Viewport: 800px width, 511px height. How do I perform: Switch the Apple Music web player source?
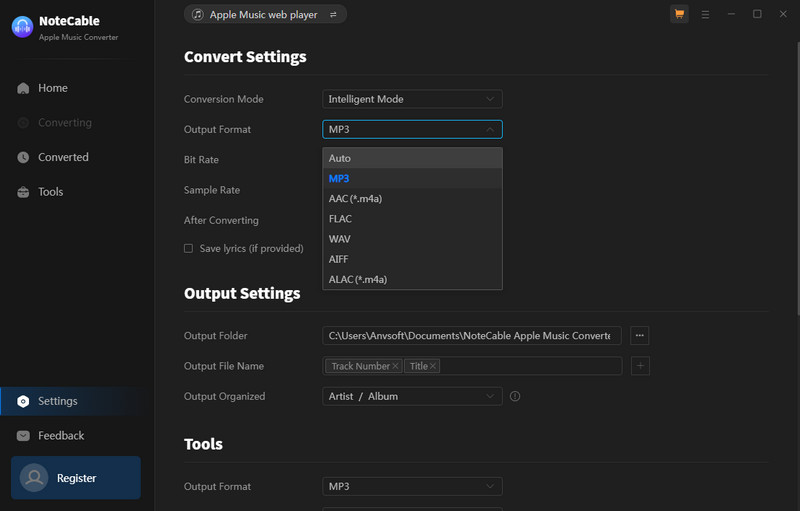tap(265, 14)
